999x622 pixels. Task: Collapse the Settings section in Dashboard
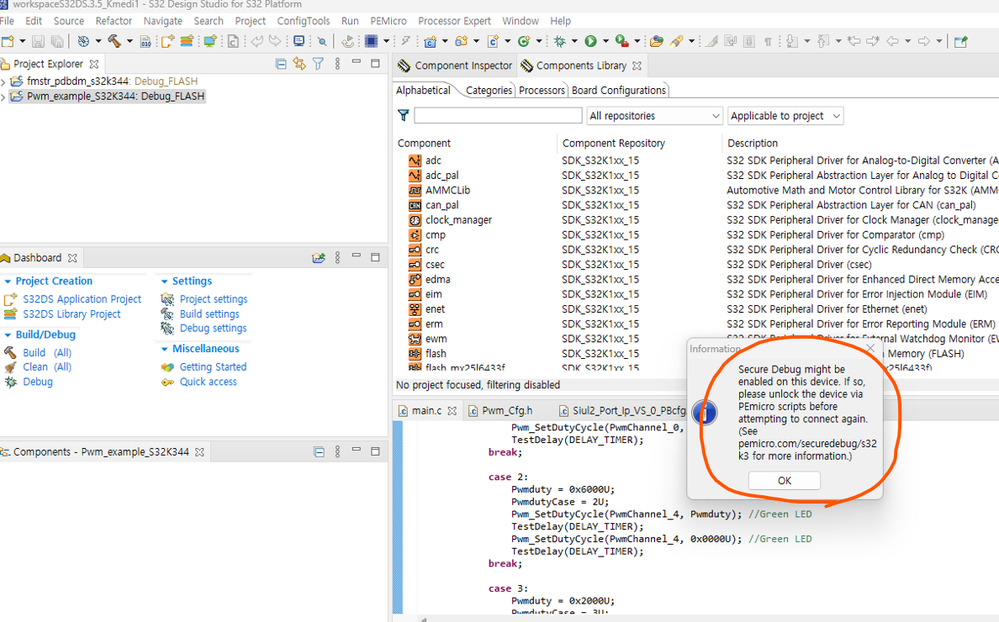(164, 281)
